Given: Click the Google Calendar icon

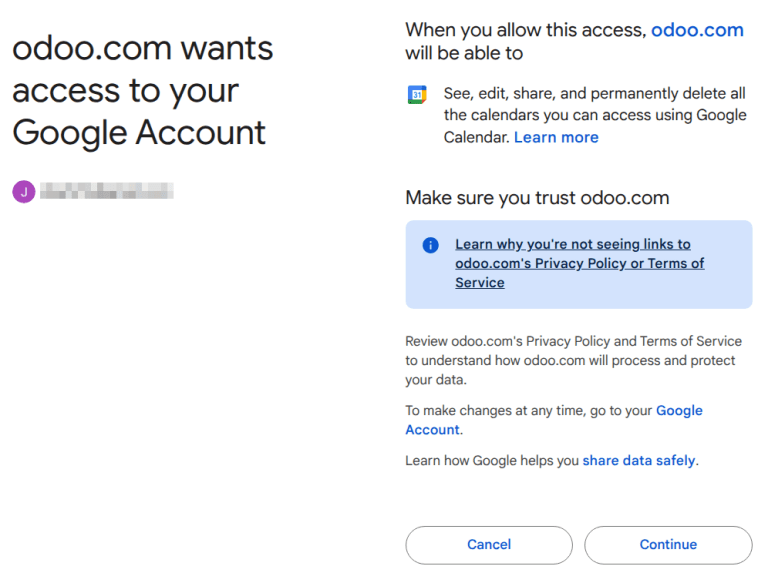Looking at the screenshot, I should (x=418, y=95).
